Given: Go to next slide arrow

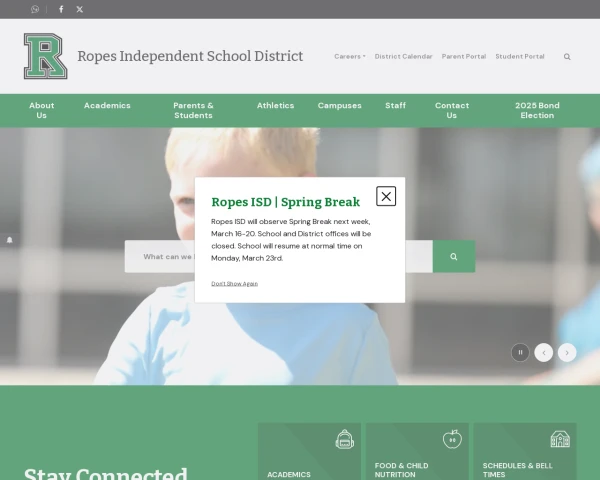Looking at the screenshot, I should pos(567,353).
